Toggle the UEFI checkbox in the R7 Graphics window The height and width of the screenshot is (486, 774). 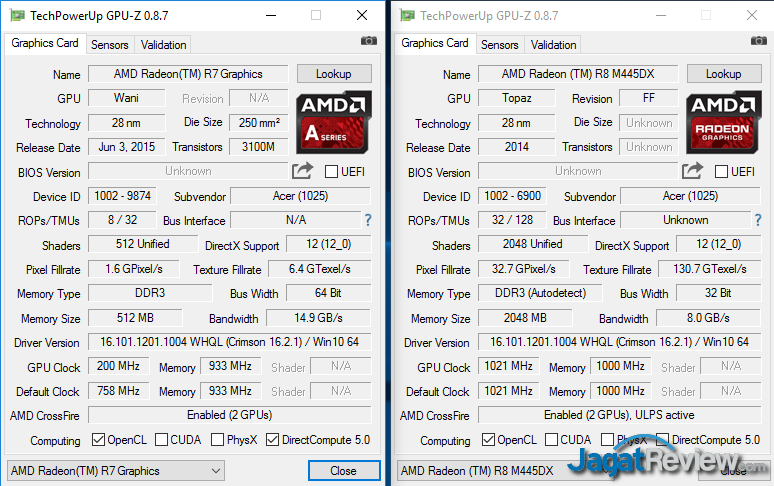point(331,172)
